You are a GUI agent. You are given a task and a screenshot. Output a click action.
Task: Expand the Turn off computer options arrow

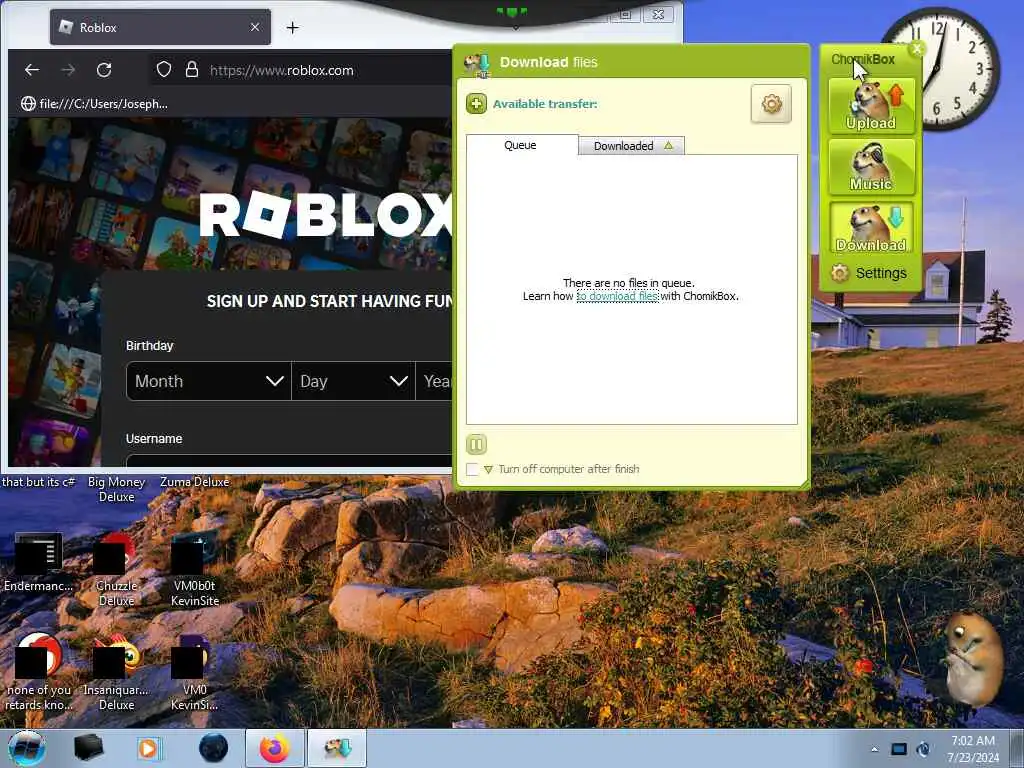coord(488,470)
